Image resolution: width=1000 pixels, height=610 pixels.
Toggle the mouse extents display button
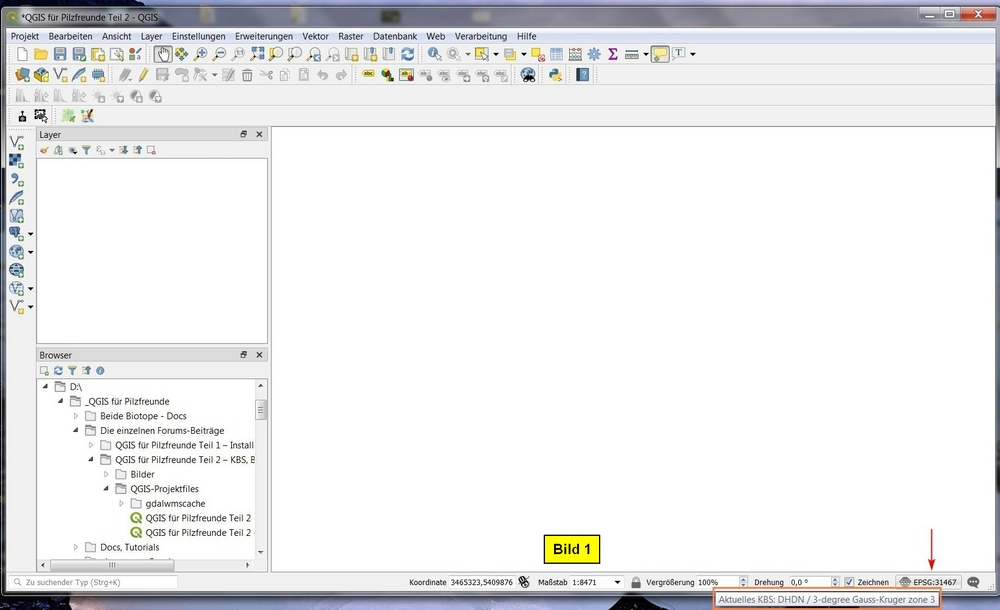524,582
